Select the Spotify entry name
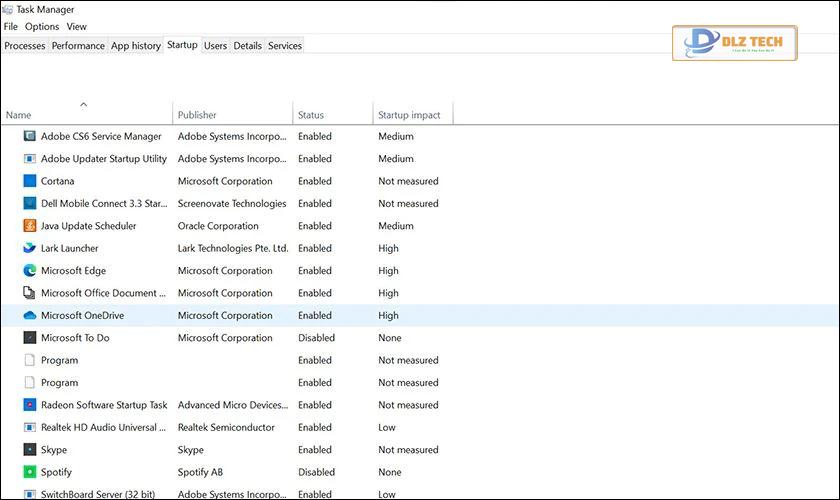Image resolution: width=840 pixels, height=500 pixels. [x=56, y=472]
